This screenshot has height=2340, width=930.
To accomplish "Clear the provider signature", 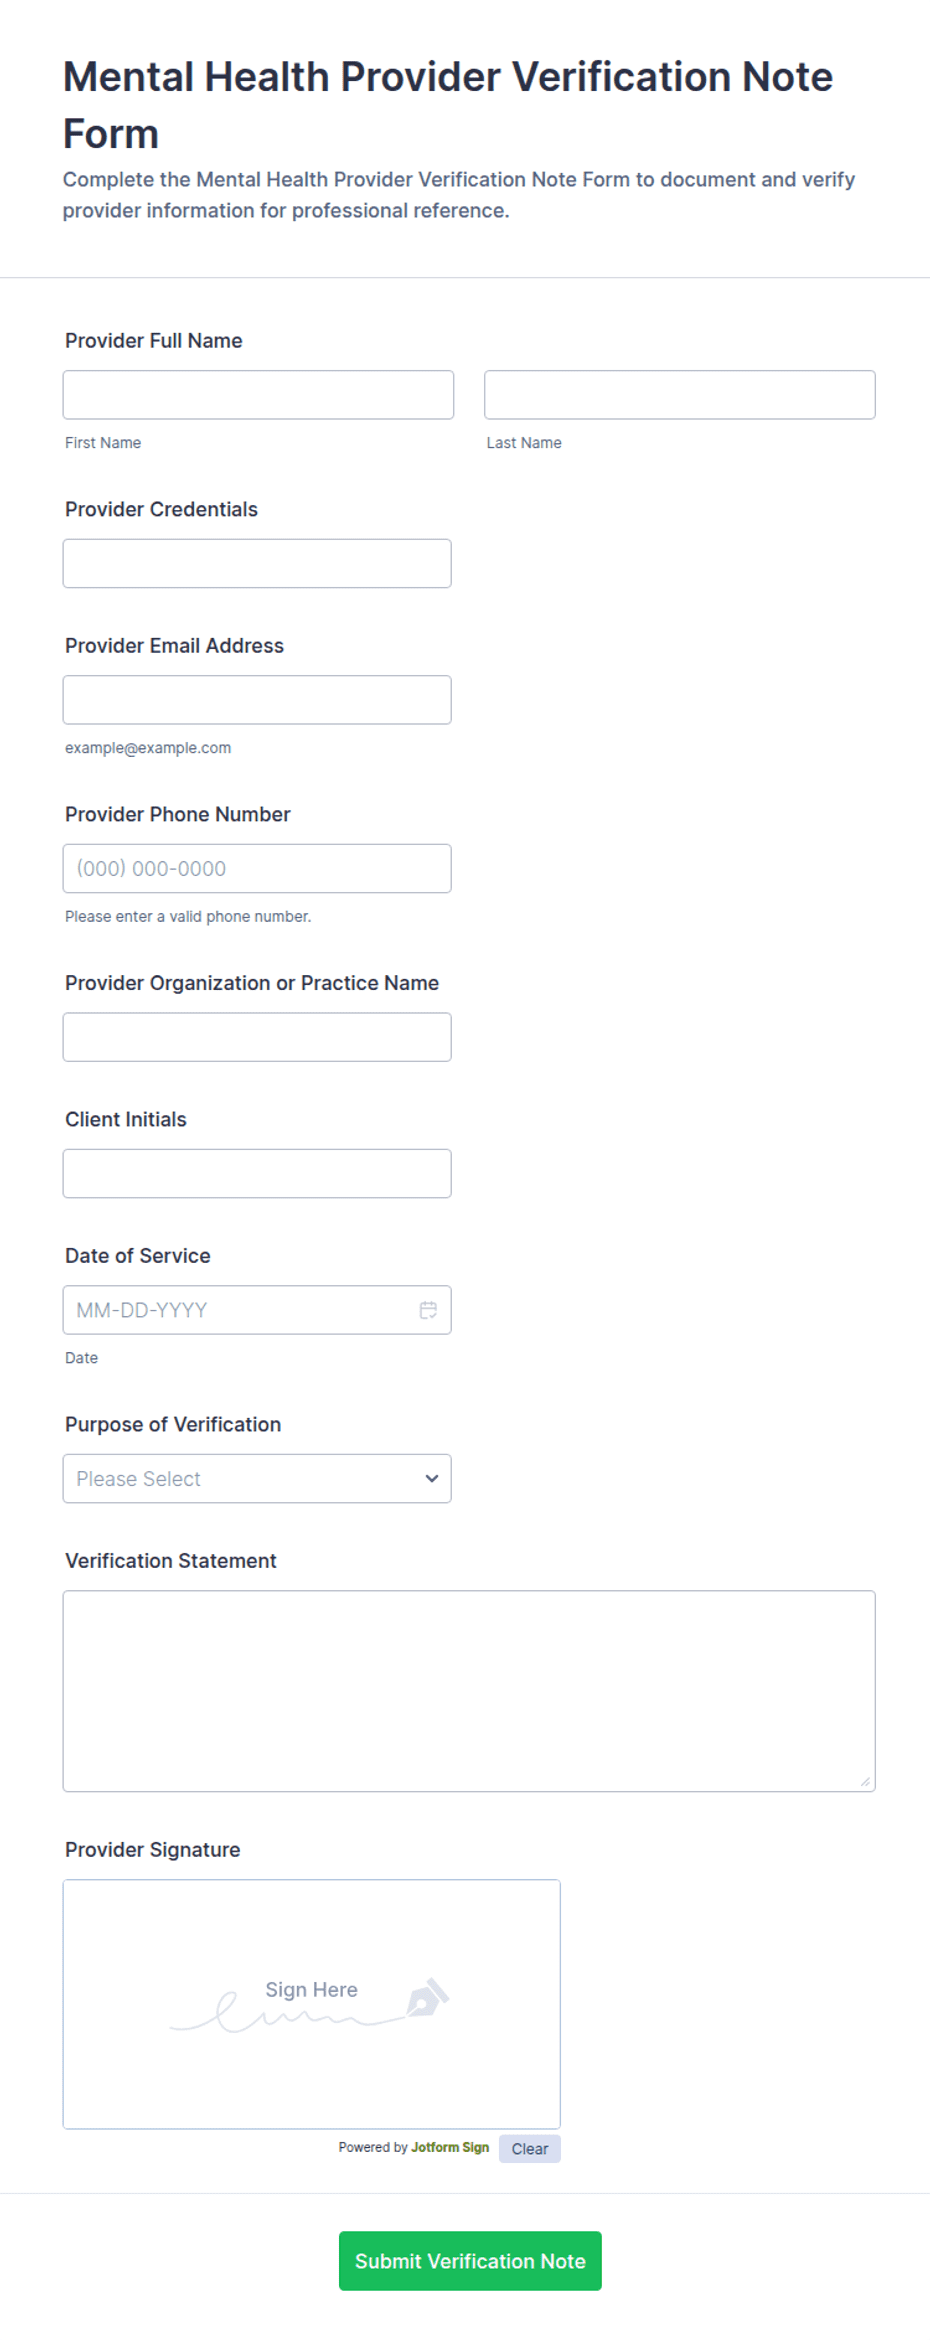I will pyautogui.click(x=530, y=2149).
